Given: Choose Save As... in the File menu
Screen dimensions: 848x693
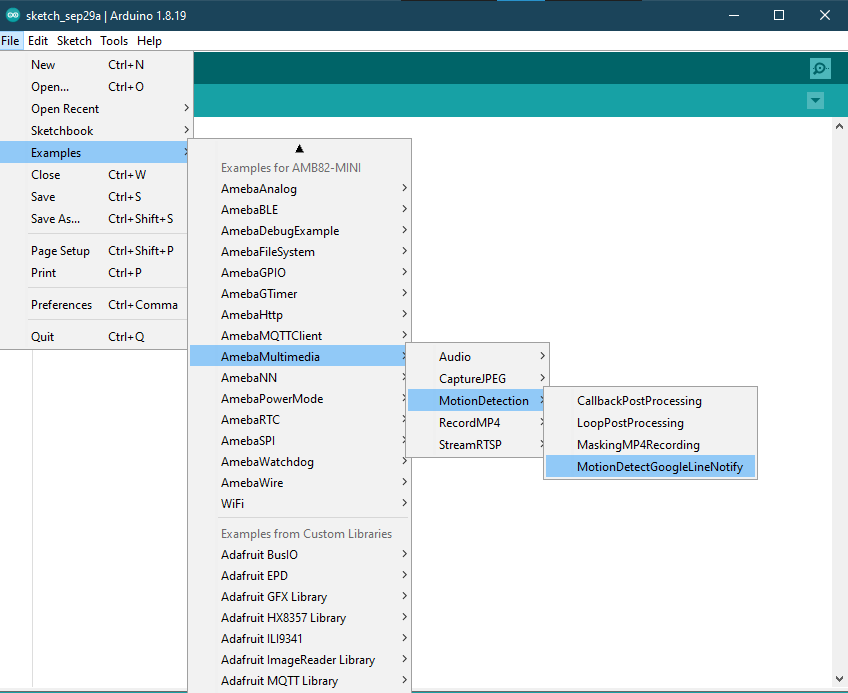Looking at the screenshot, I should pyautogui.click(x=96, y=219).
